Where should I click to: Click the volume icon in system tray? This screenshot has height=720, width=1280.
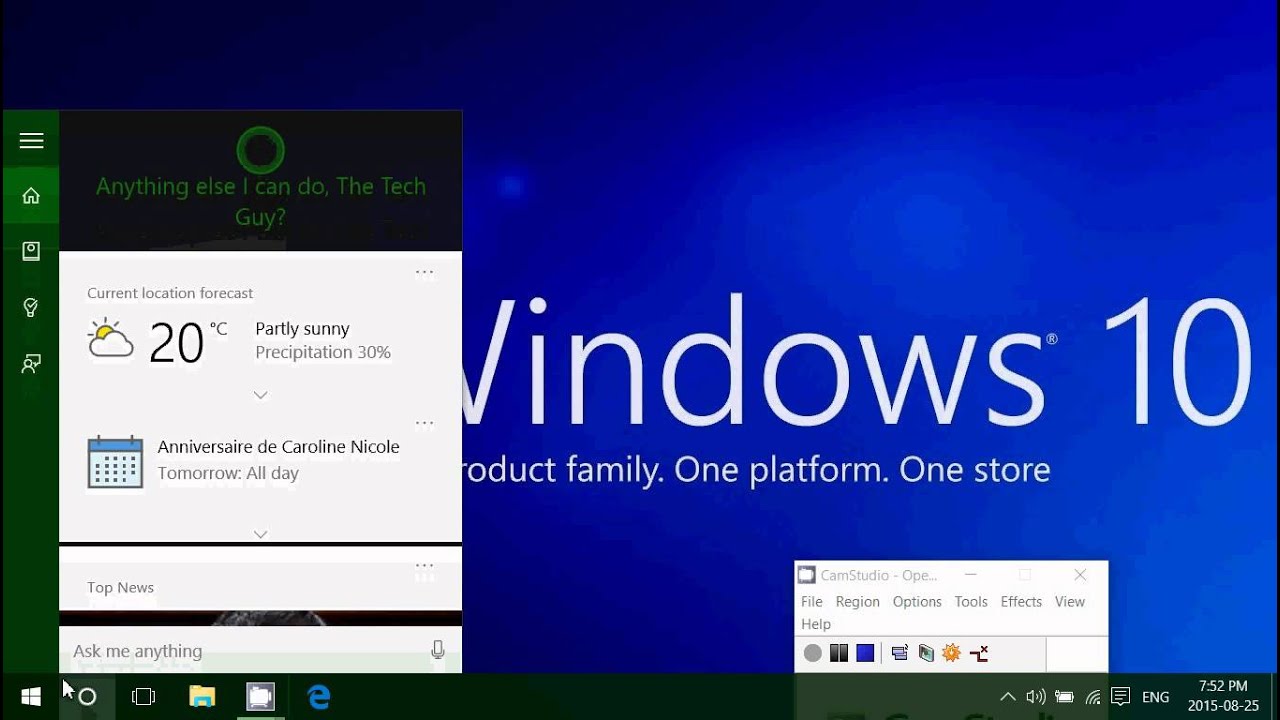click(1035, 697)
